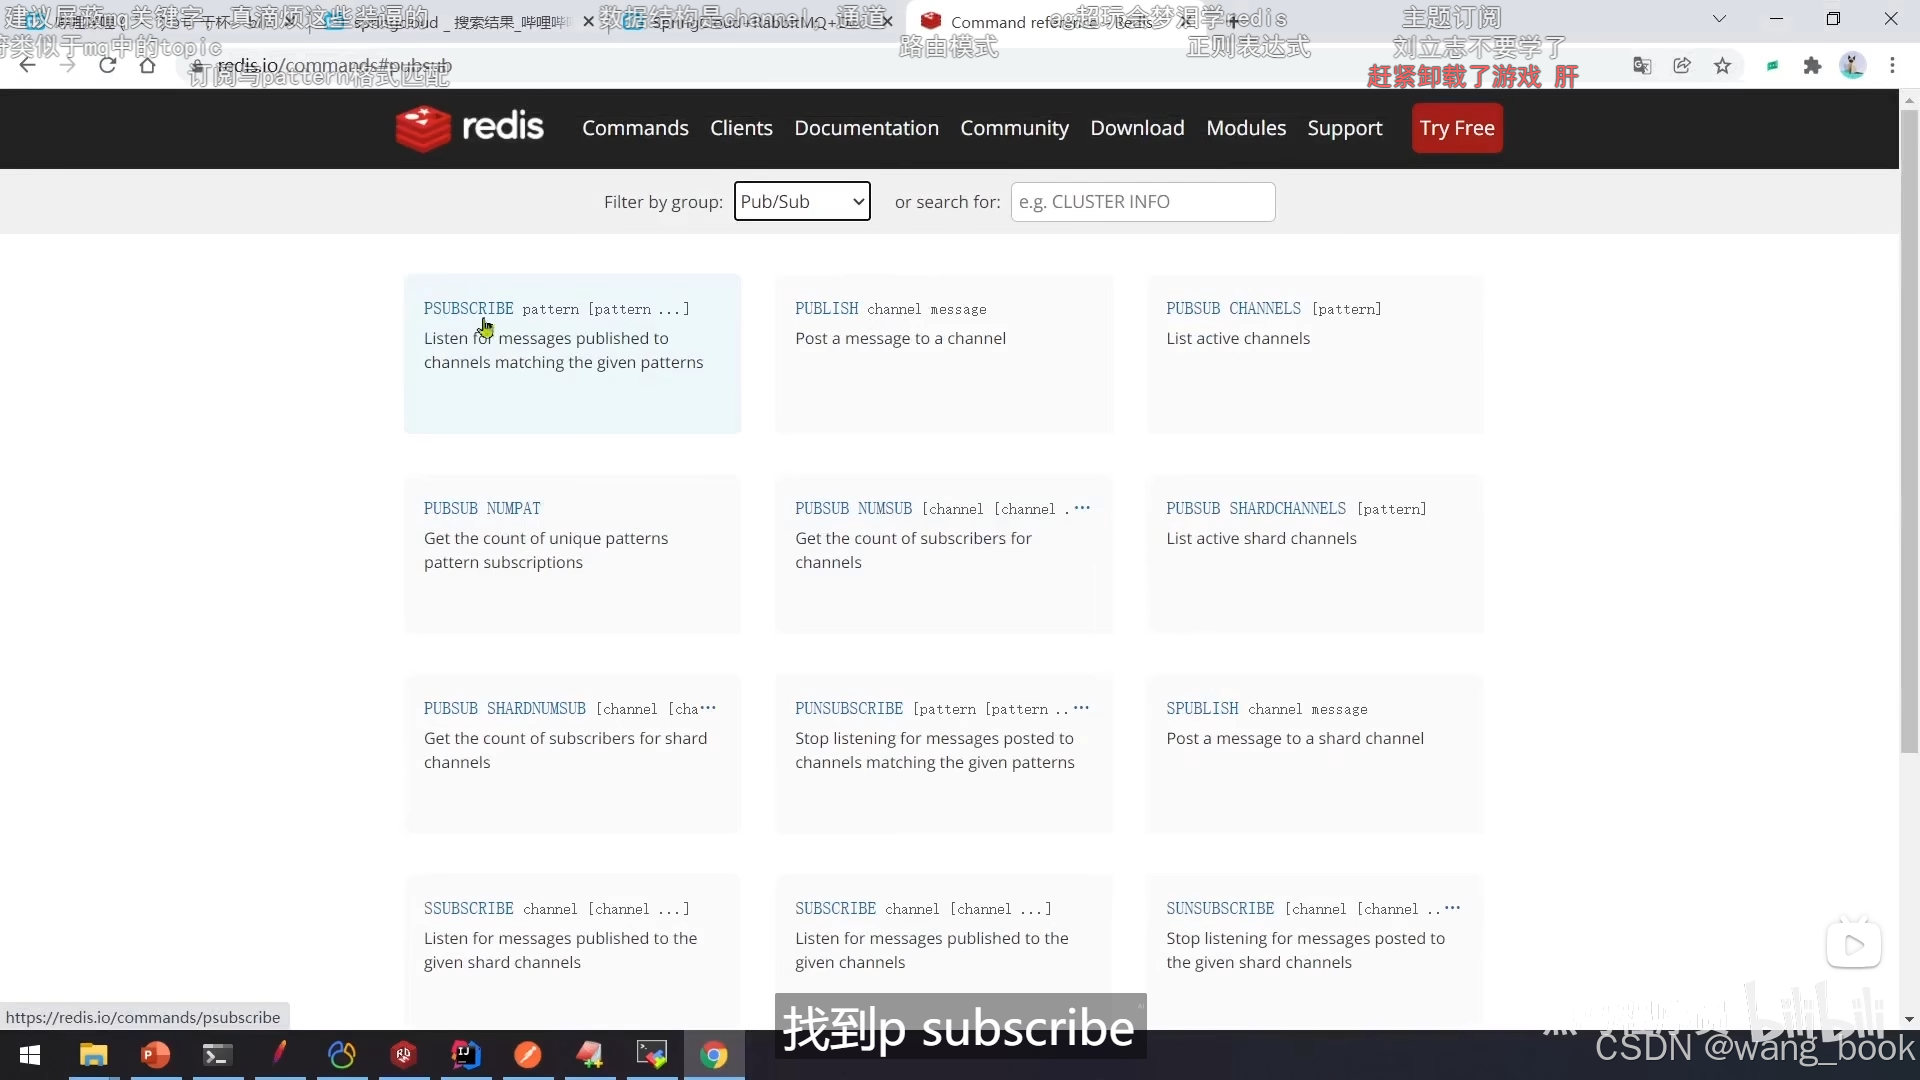
Task: Open the Community nav item
Action: [1015, 128]
